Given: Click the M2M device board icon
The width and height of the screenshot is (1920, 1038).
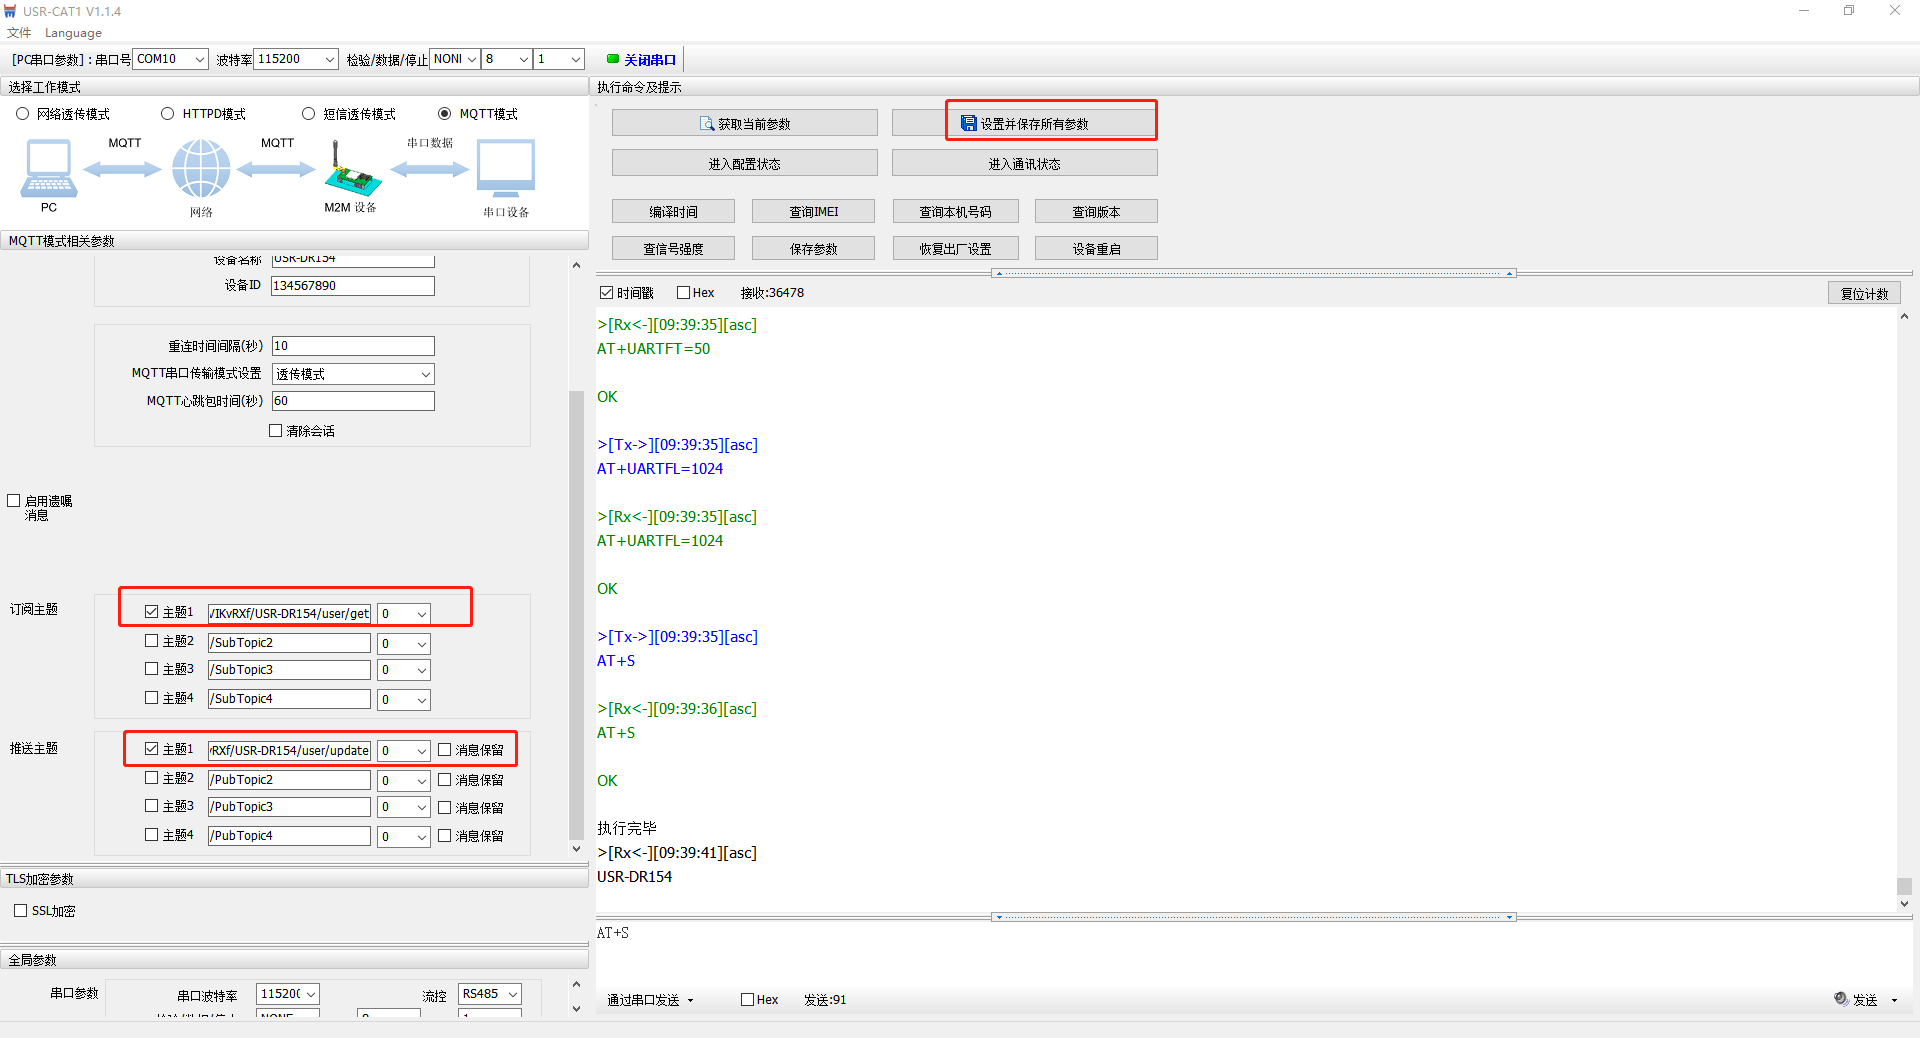Looking at the screenshot, I should click(x=351, y=172).
